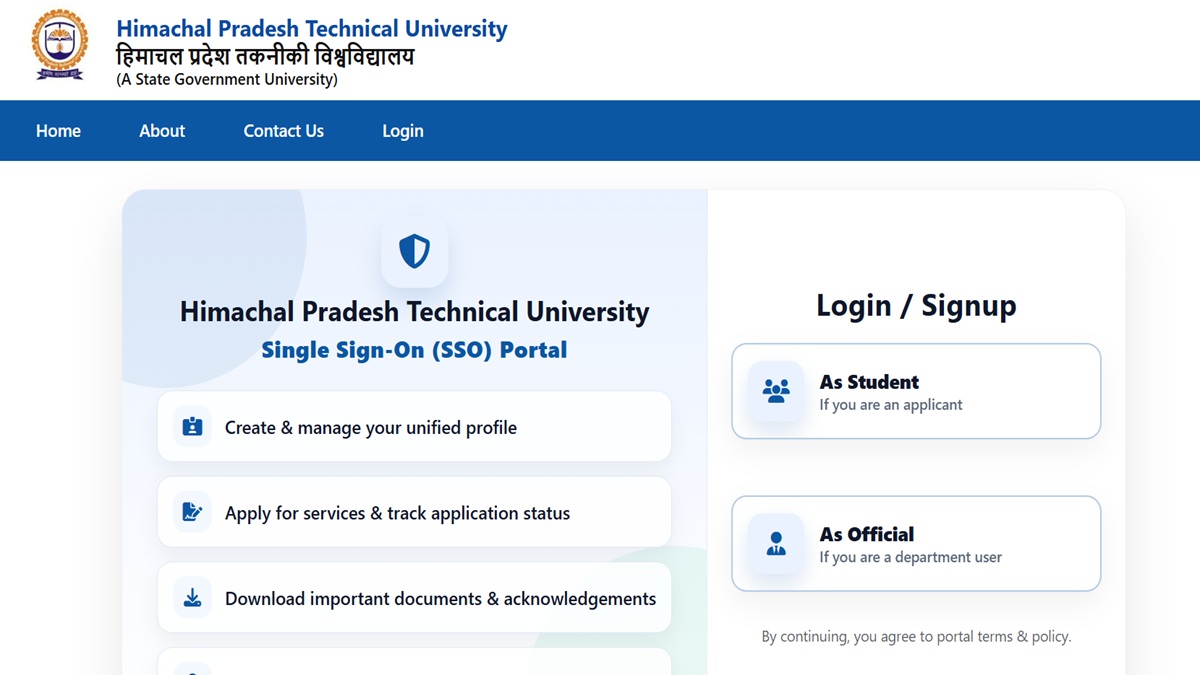Select the 'Download important documents & acknowledgements' card
The height and width of the screenshot is (675, 1200).
coord(414,598)
